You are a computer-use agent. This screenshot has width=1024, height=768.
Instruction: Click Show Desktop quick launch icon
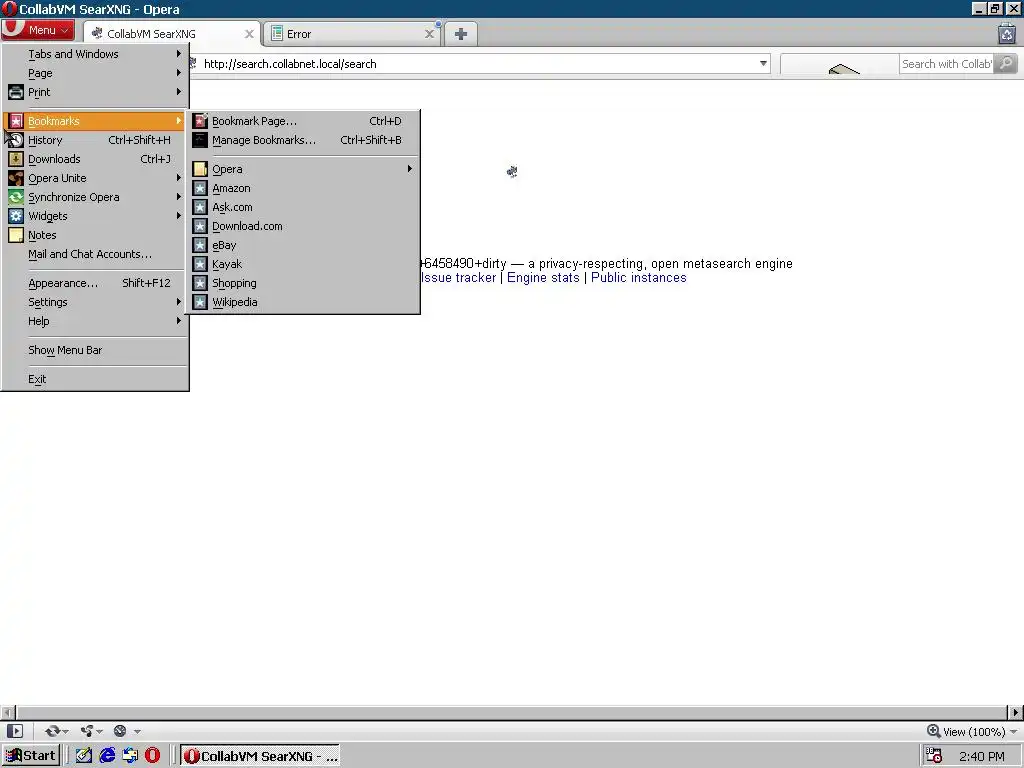(84, 756)
